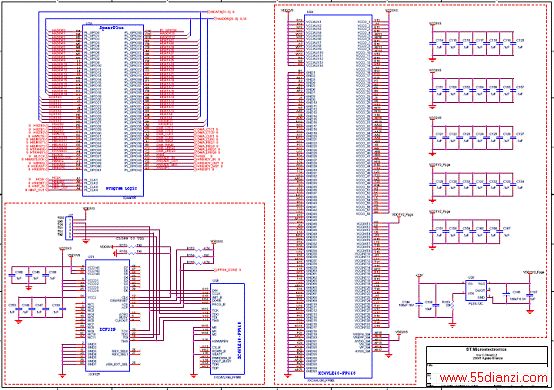Click the second row of decoupling capacitors
This screenshot has height=390, width=554.
(x=476, y=90)
